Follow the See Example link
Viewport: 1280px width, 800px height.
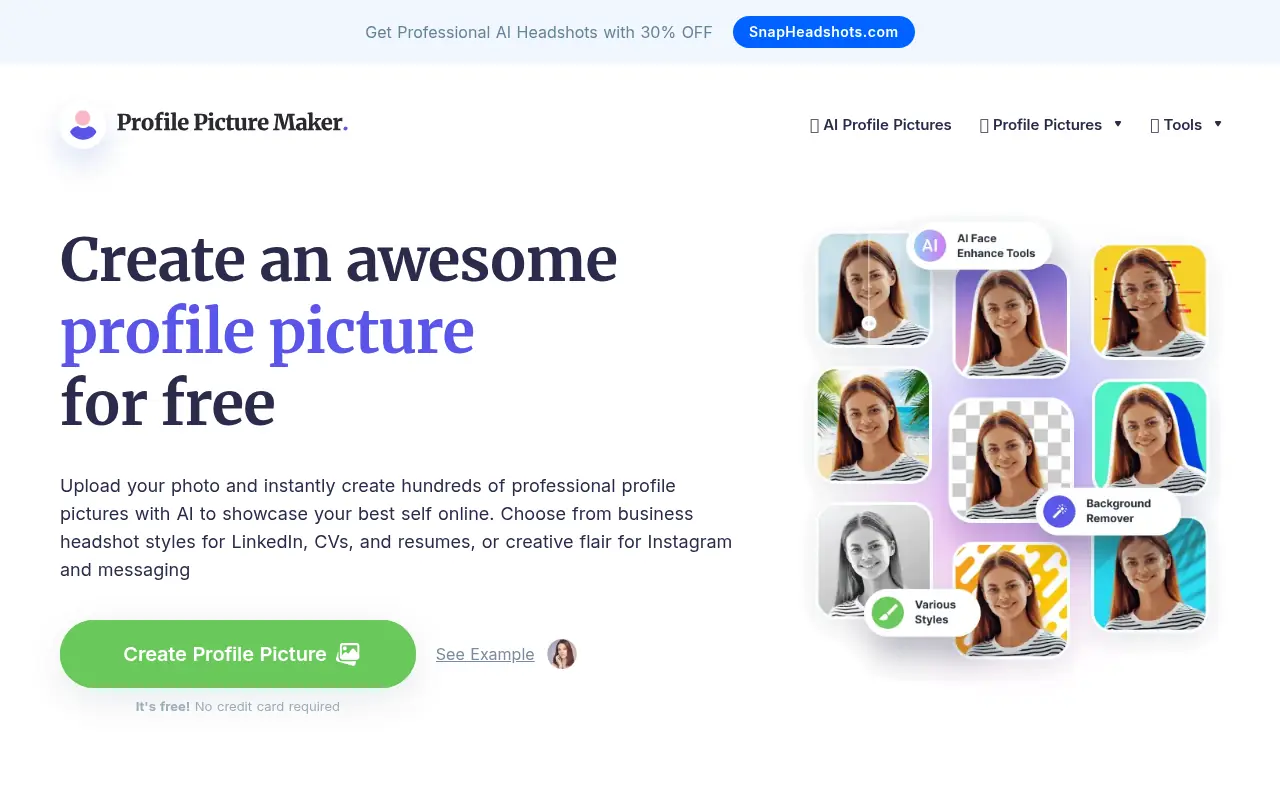pos(484,654)
